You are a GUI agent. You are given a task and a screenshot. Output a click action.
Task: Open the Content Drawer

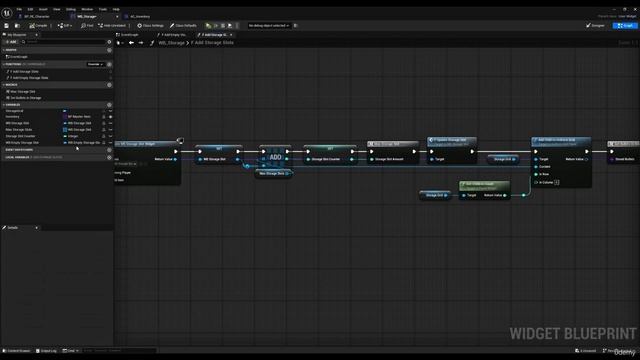pos(17,351)
